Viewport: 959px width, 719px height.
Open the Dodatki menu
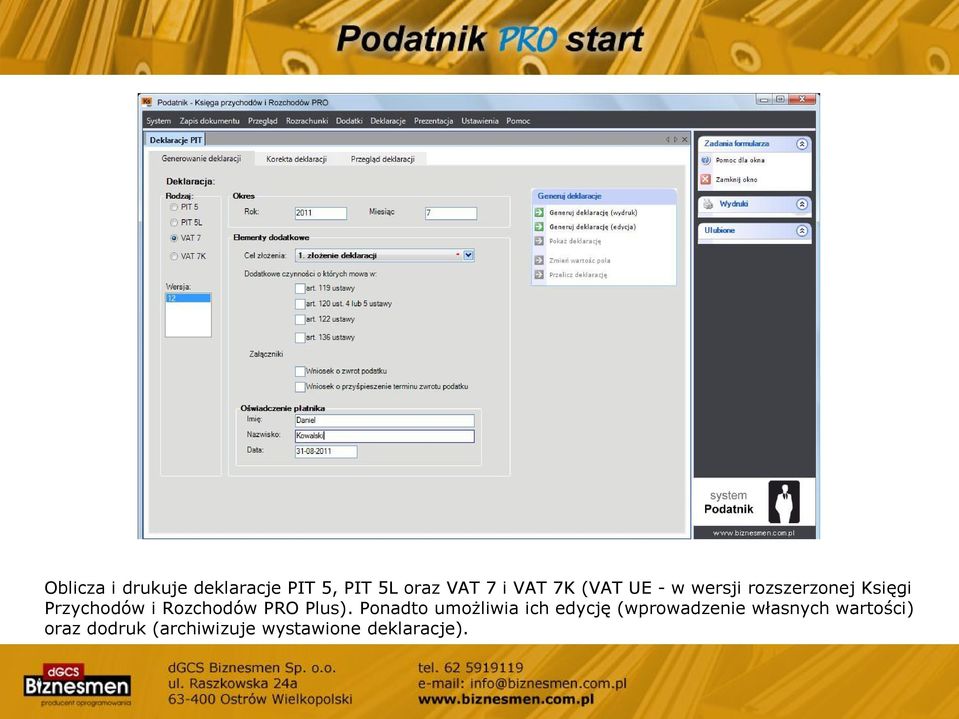[349, 121]
